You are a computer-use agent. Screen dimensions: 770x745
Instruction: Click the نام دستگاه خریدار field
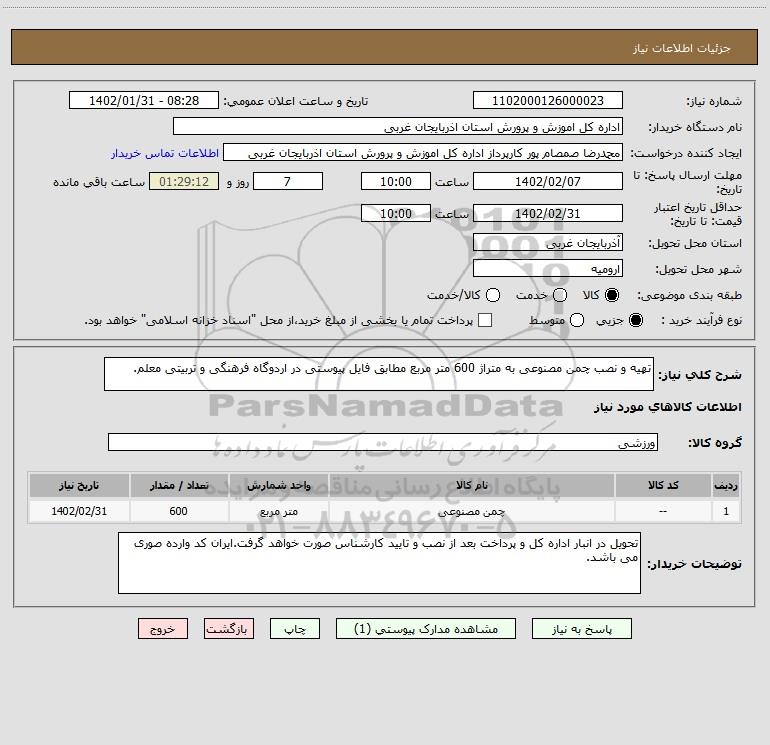click(398, 126)
